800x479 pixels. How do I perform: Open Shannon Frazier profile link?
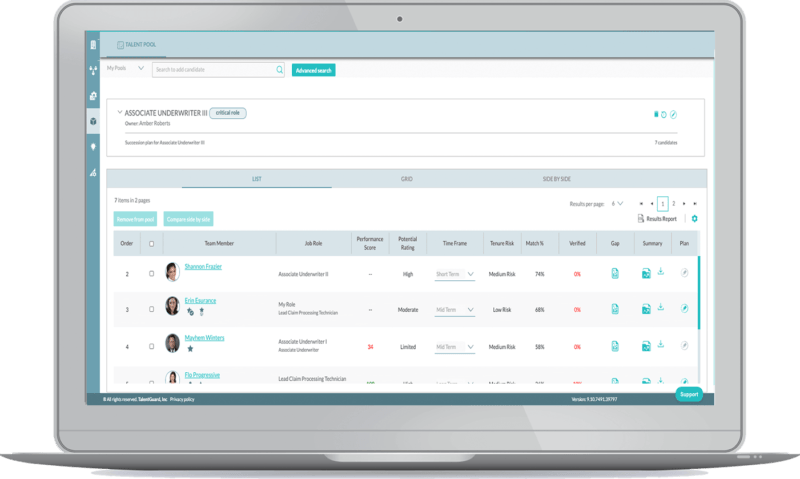tap(203, 267)
